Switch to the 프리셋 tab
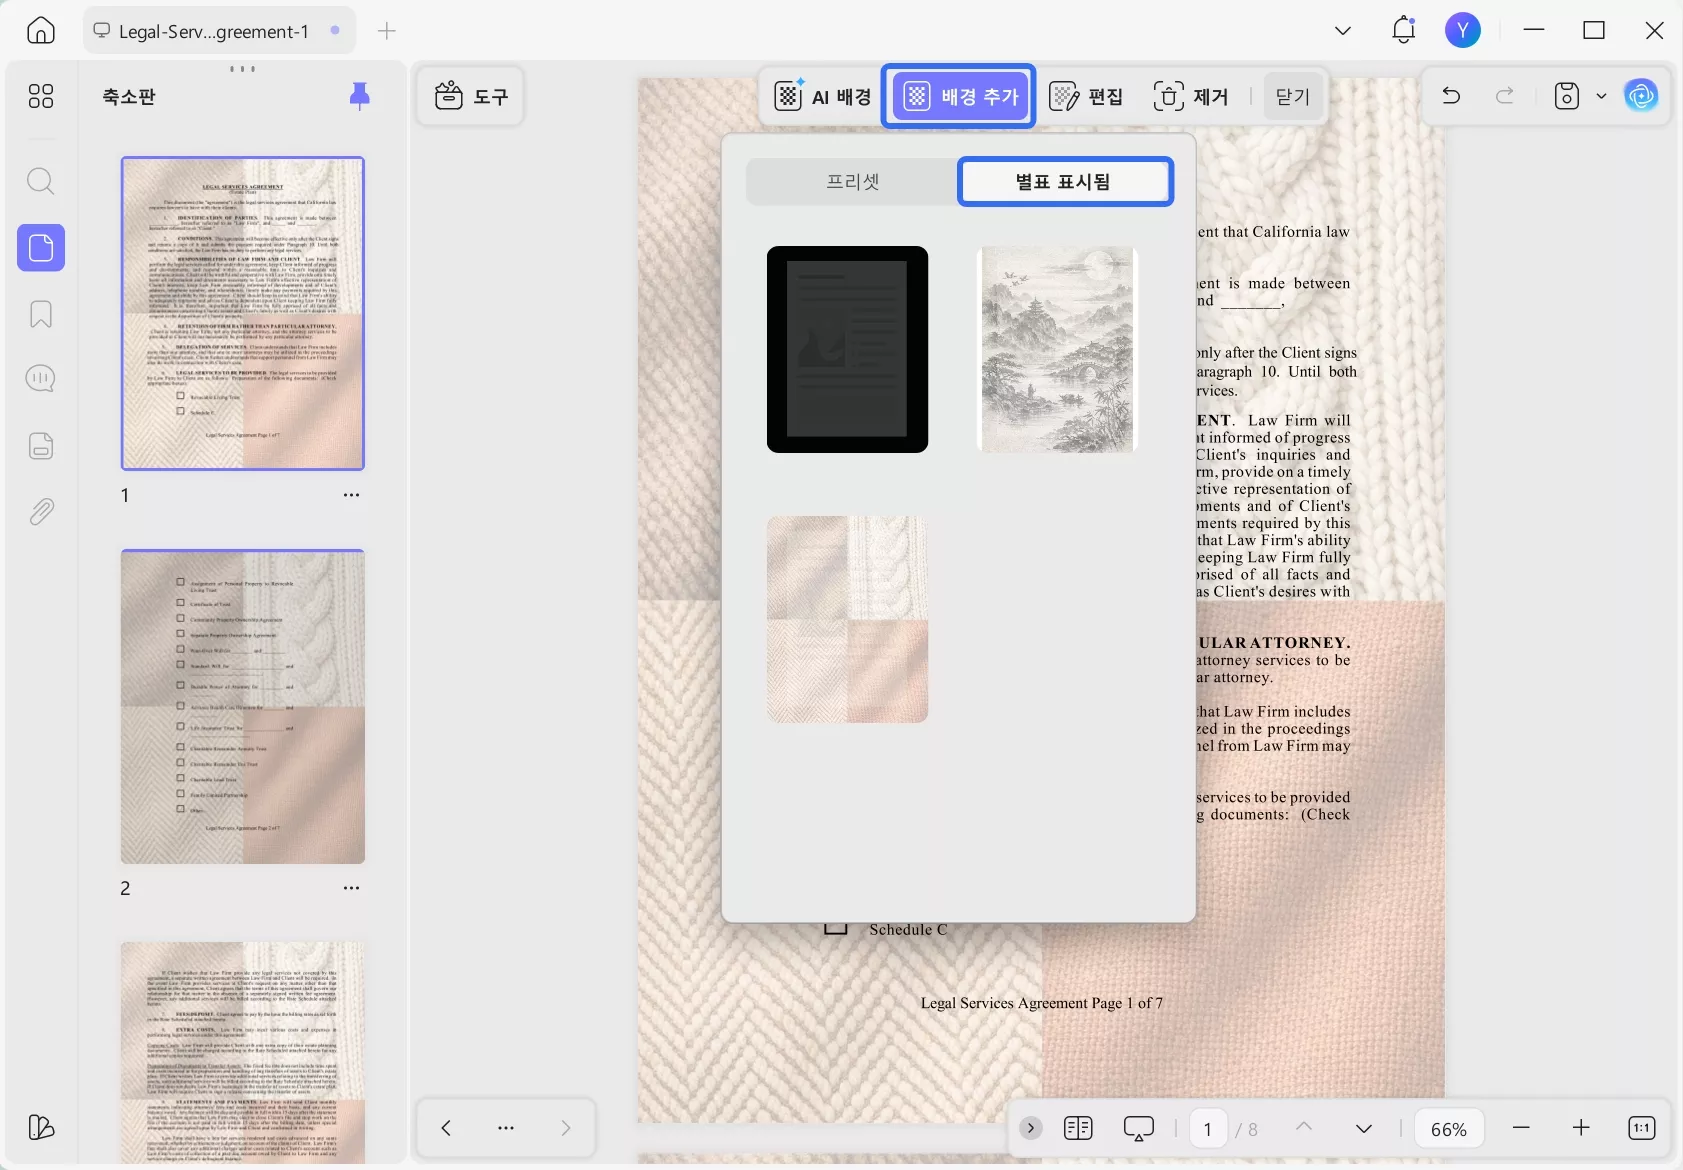 853,181
